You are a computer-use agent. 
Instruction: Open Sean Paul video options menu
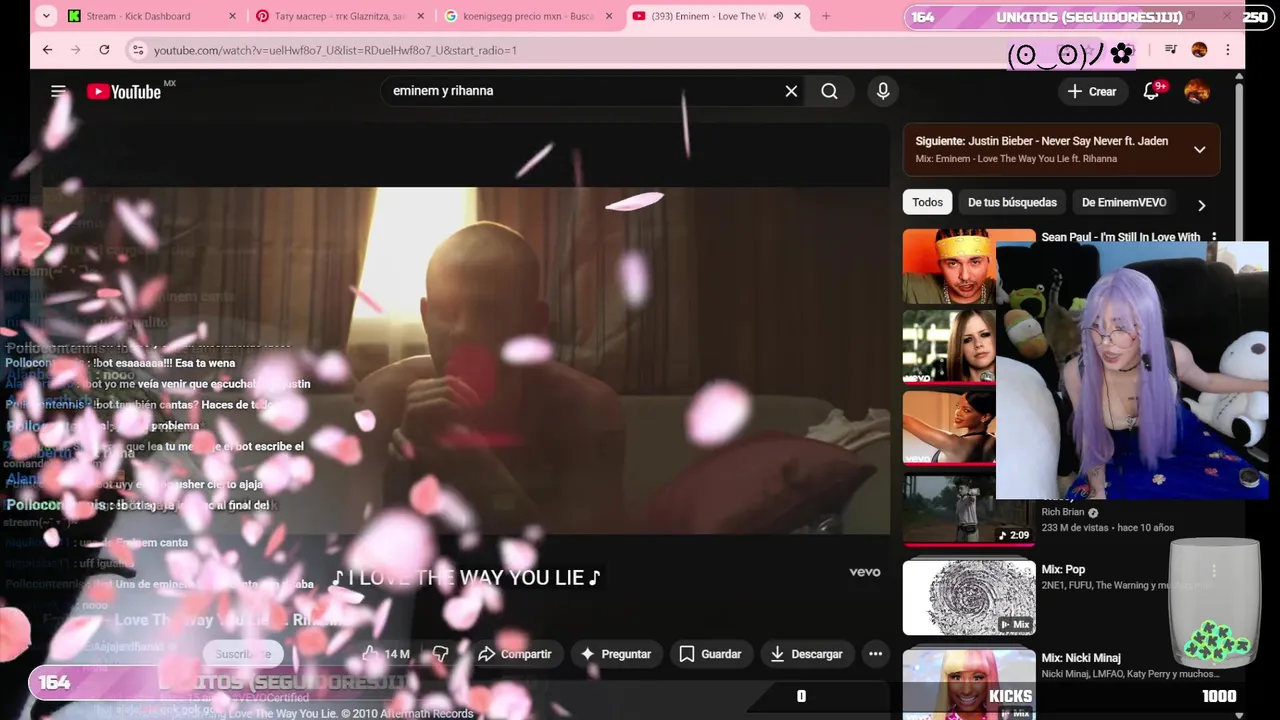[x=1214, y=238]
